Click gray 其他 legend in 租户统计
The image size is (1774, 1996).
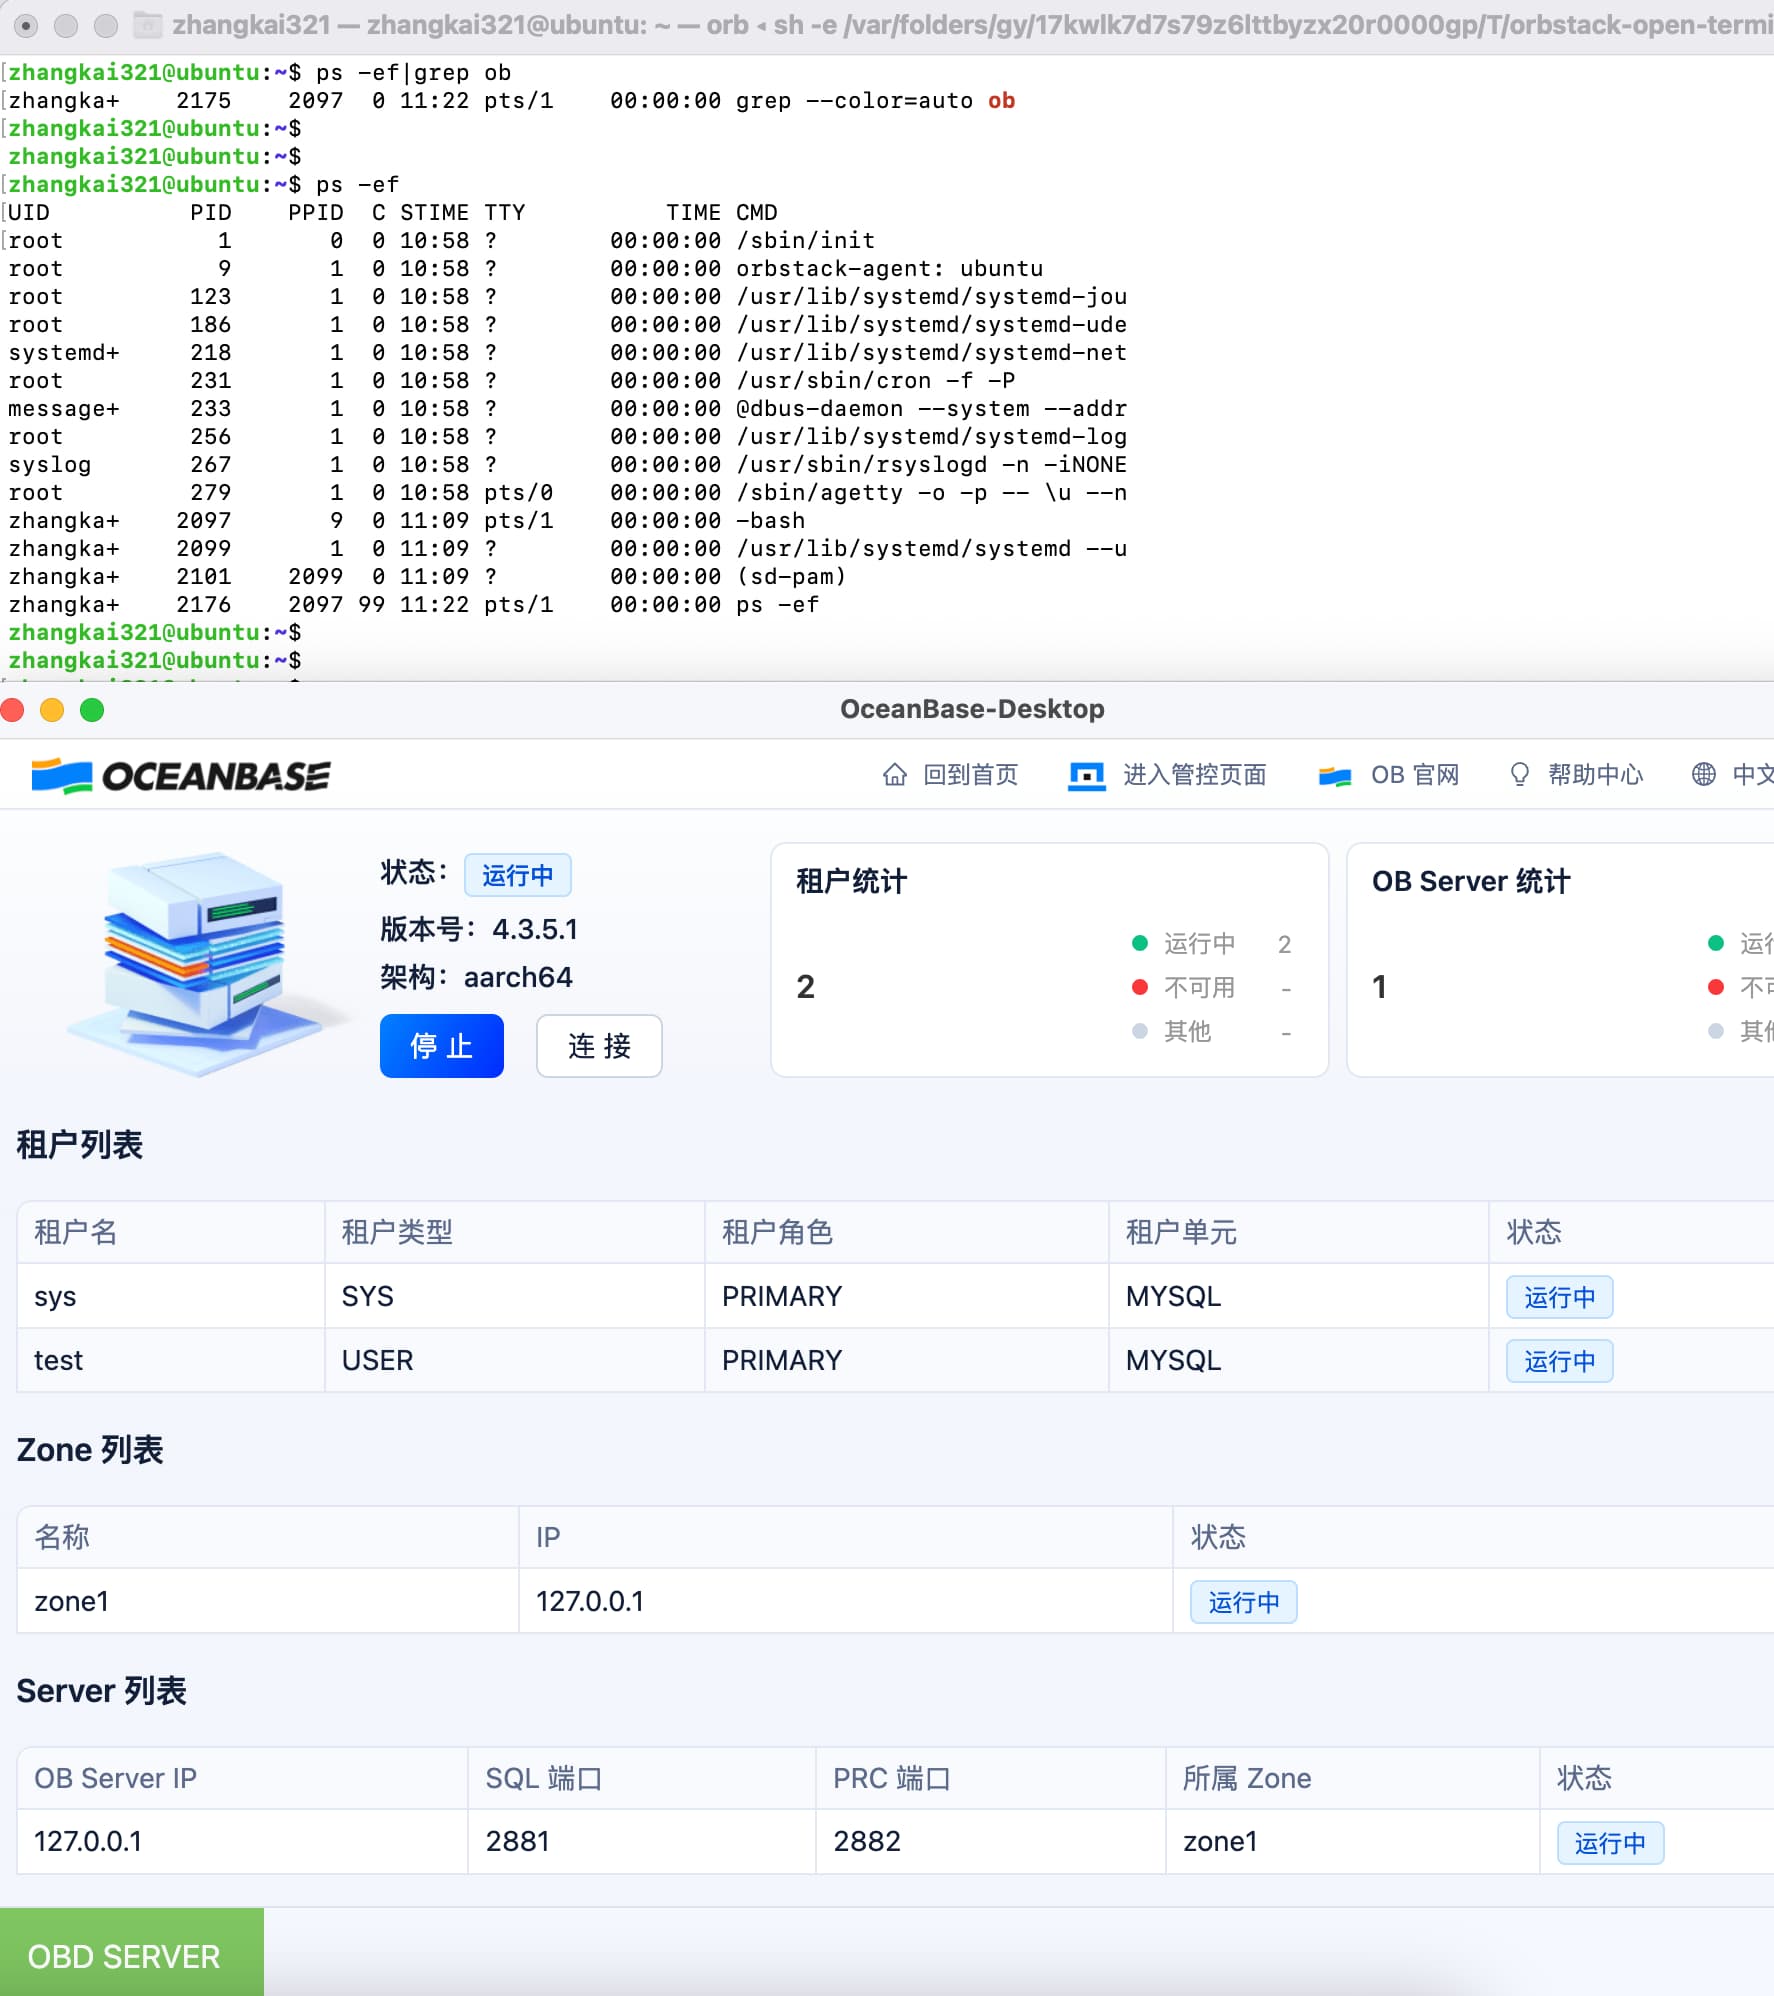tap(1172, 1031)
